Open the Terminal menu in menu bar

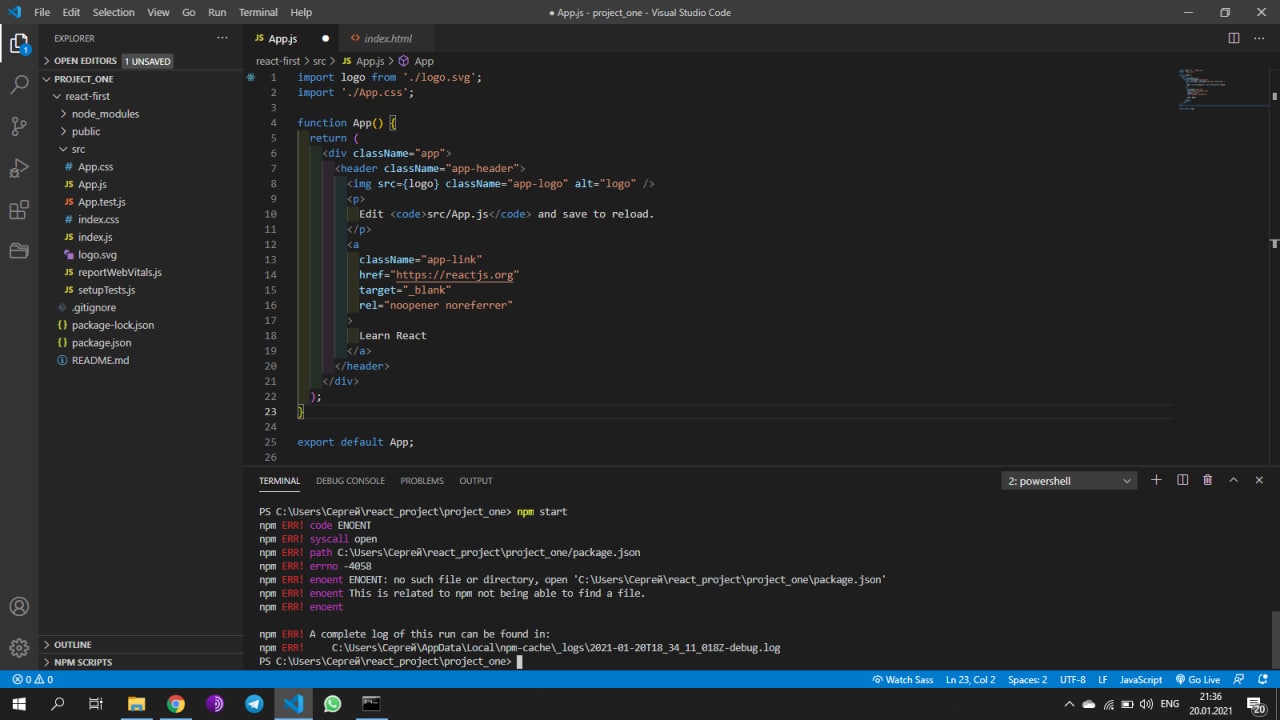pos(258,12)
